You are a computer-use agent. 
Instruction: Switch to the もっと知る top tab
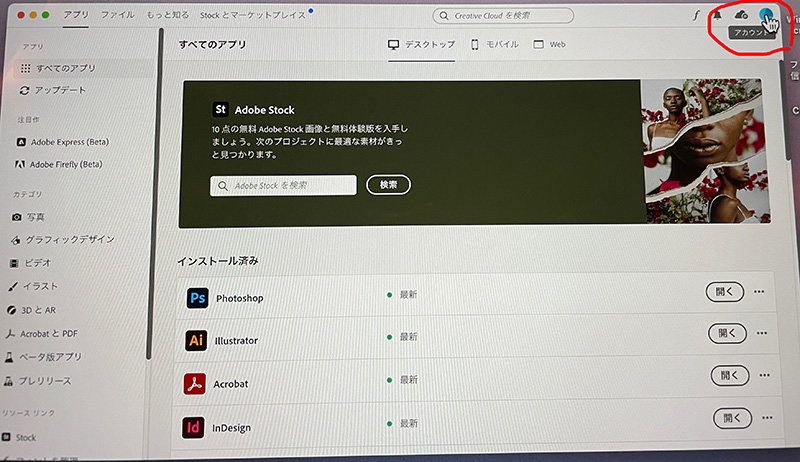pos(167,15)
